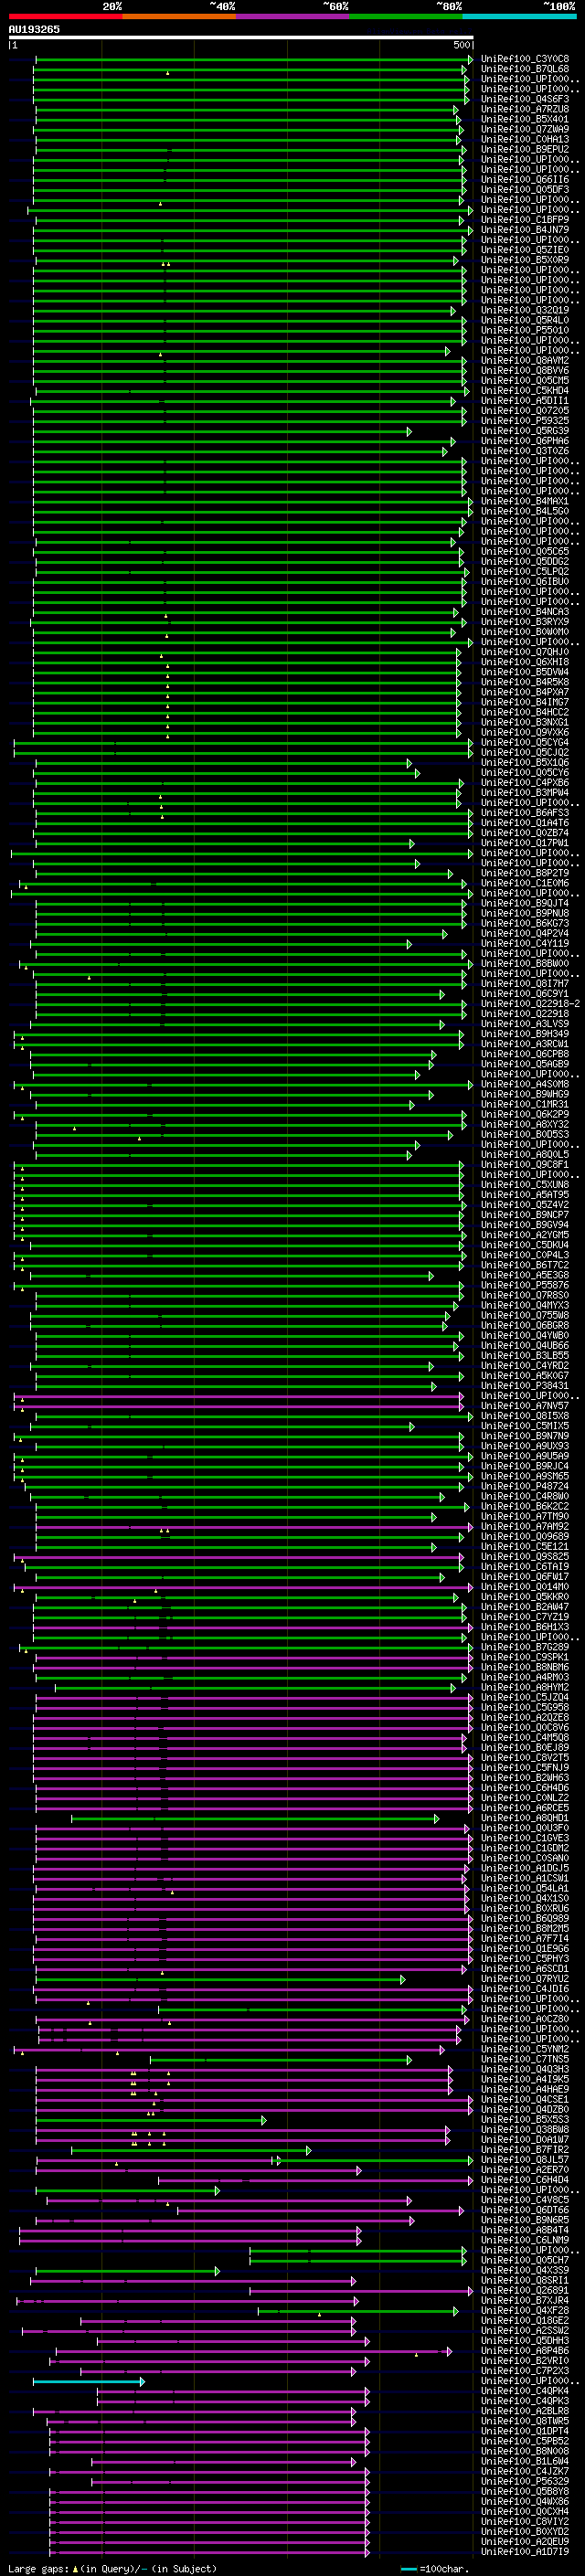Select the UniRef100_A1D7I9 label
The image size is (585, 2576).
[525, 2554]
